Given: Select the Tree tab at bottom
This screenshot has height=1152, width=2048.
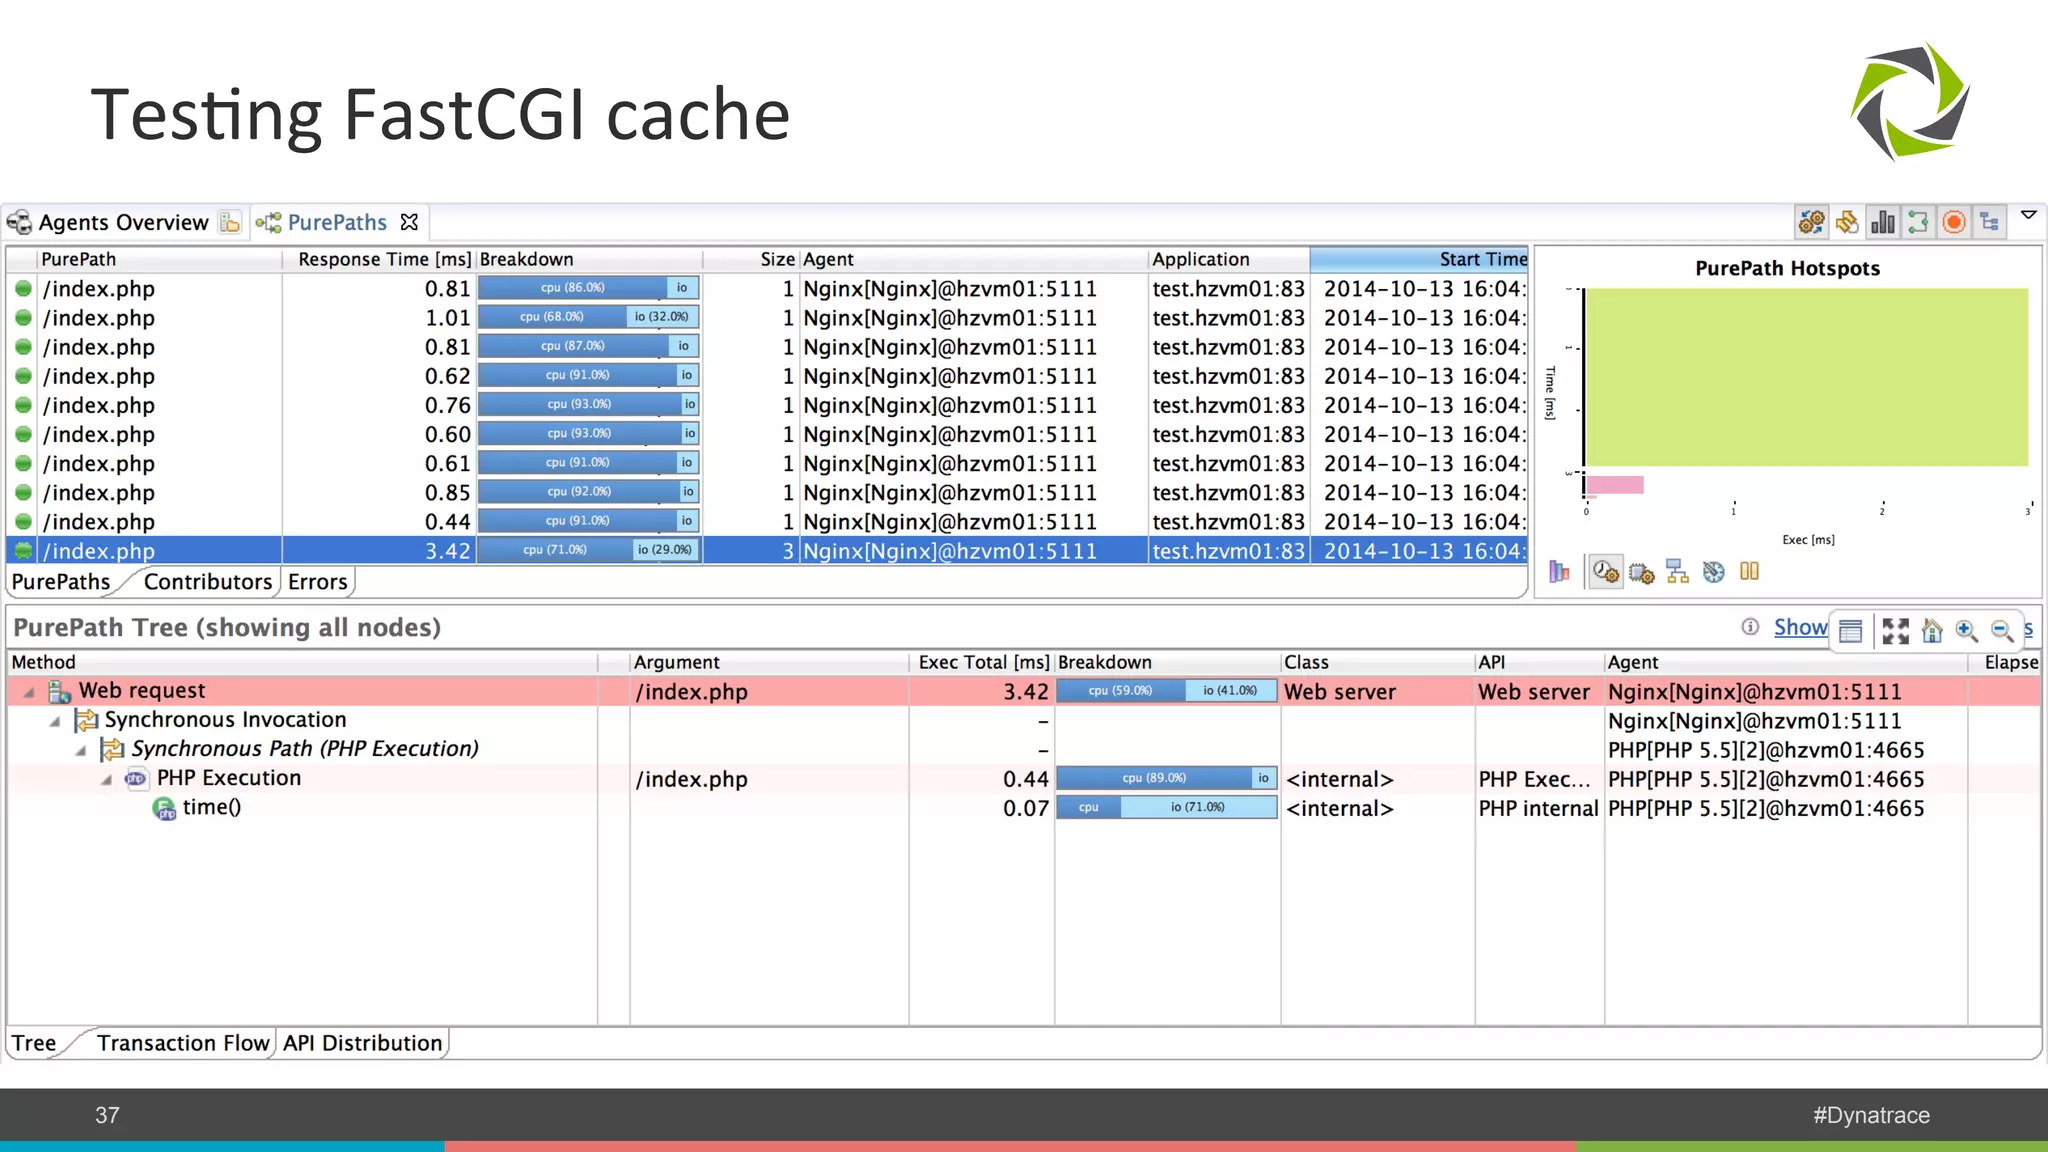Looking at the screenshot, I should point(34,1043).
